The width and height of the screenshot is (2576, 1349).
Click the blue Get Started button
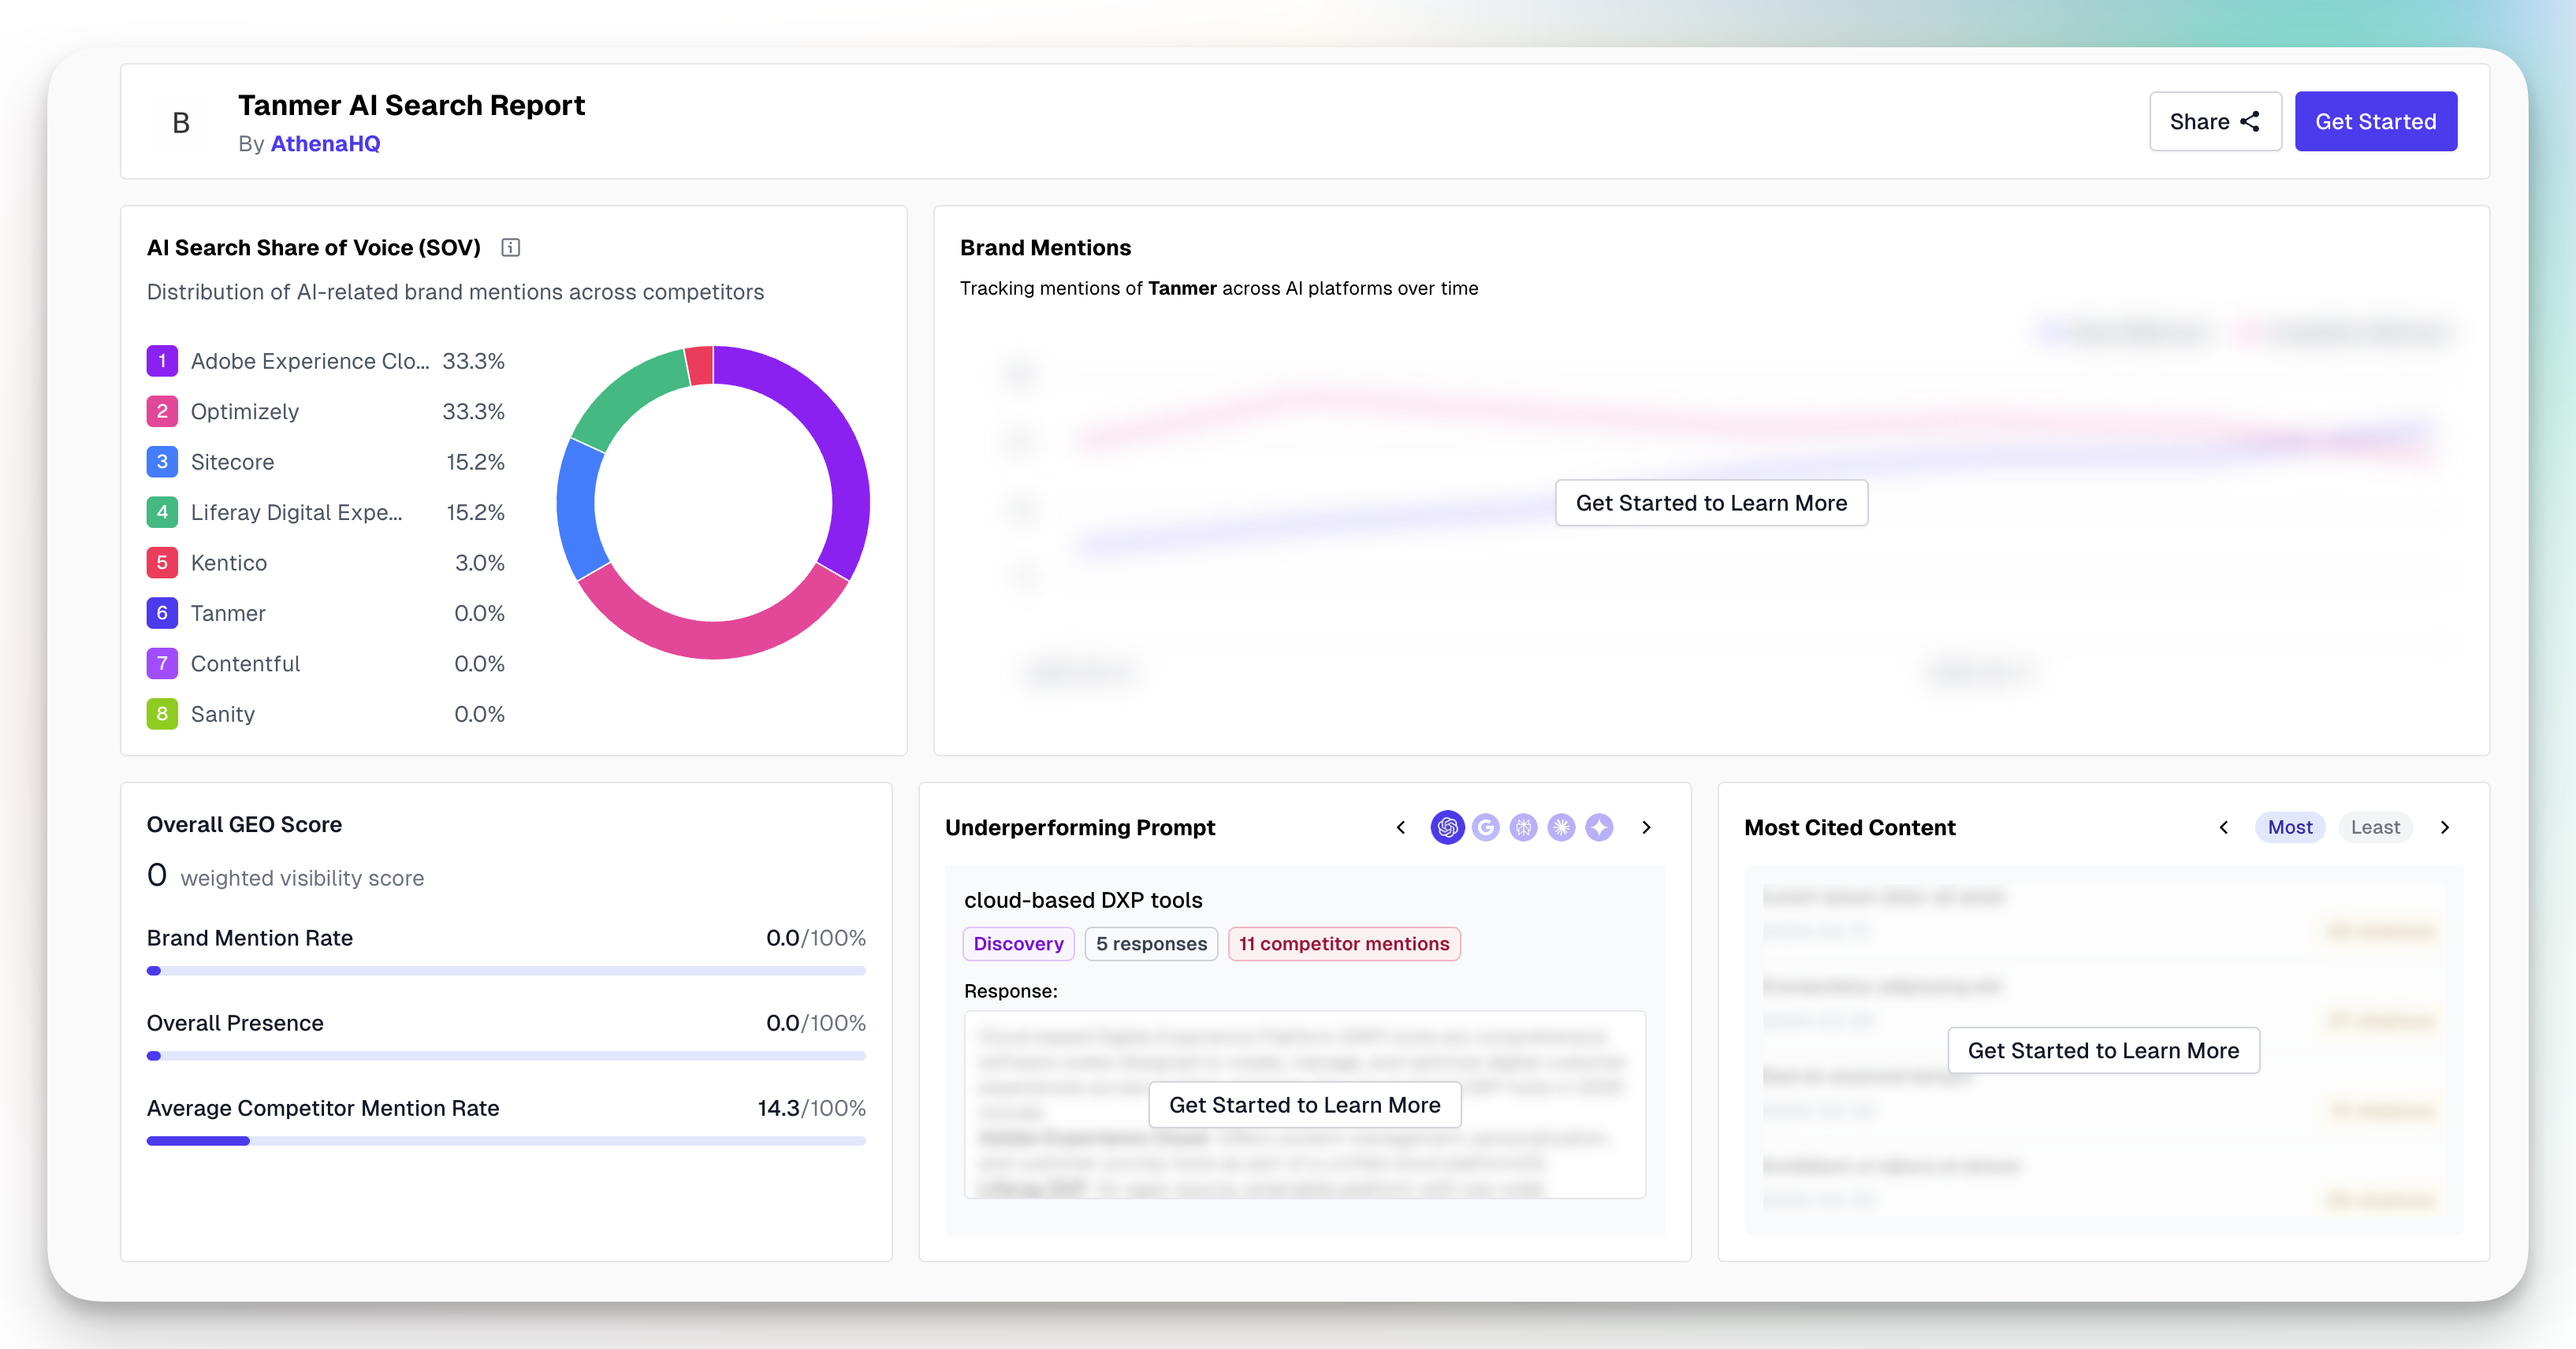pos(2375,121)
